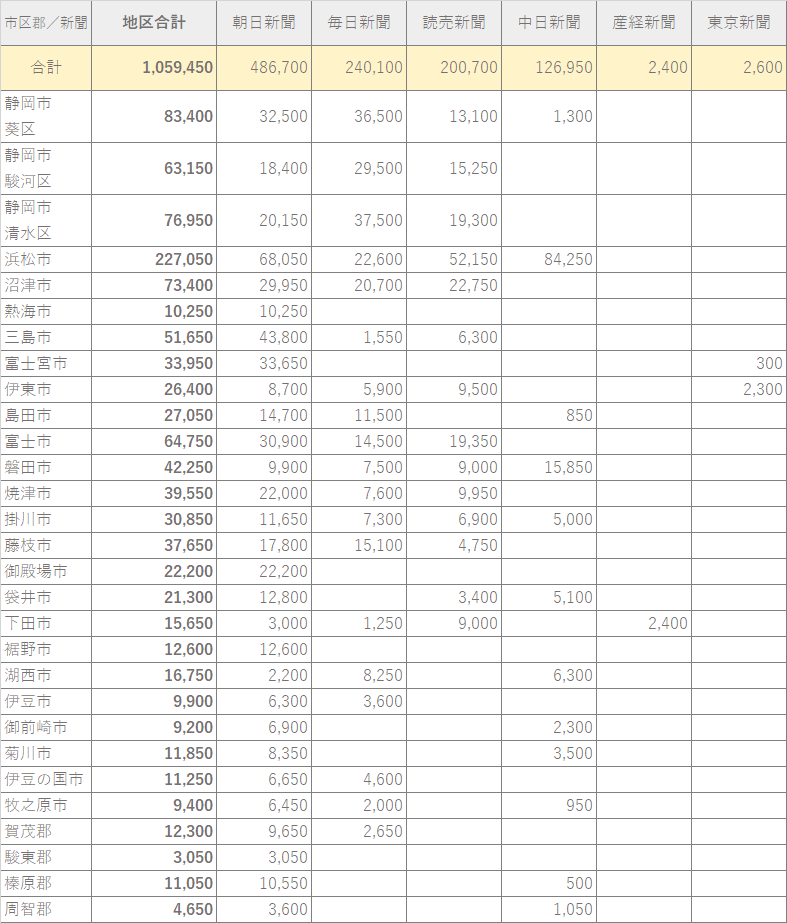Image resolution: width=787 pixels, height=923 pixels.
Task: Click the 1,050 cell for 周智郡
Action: [549, 909]
